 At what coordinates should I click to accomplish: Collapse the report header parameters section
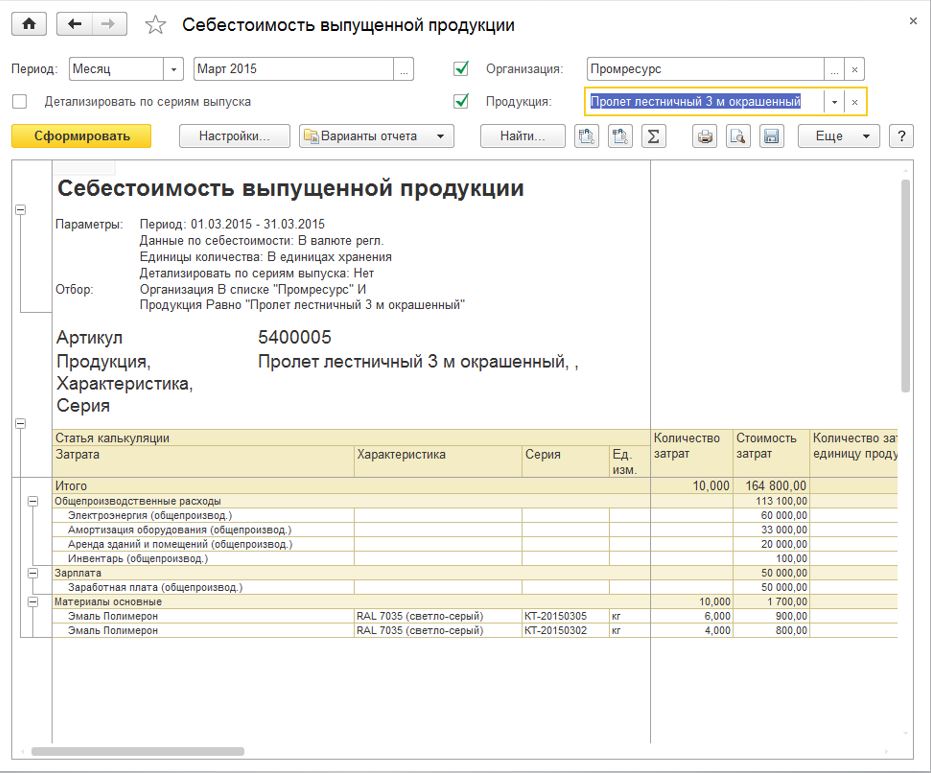click(x=20, y=210)
